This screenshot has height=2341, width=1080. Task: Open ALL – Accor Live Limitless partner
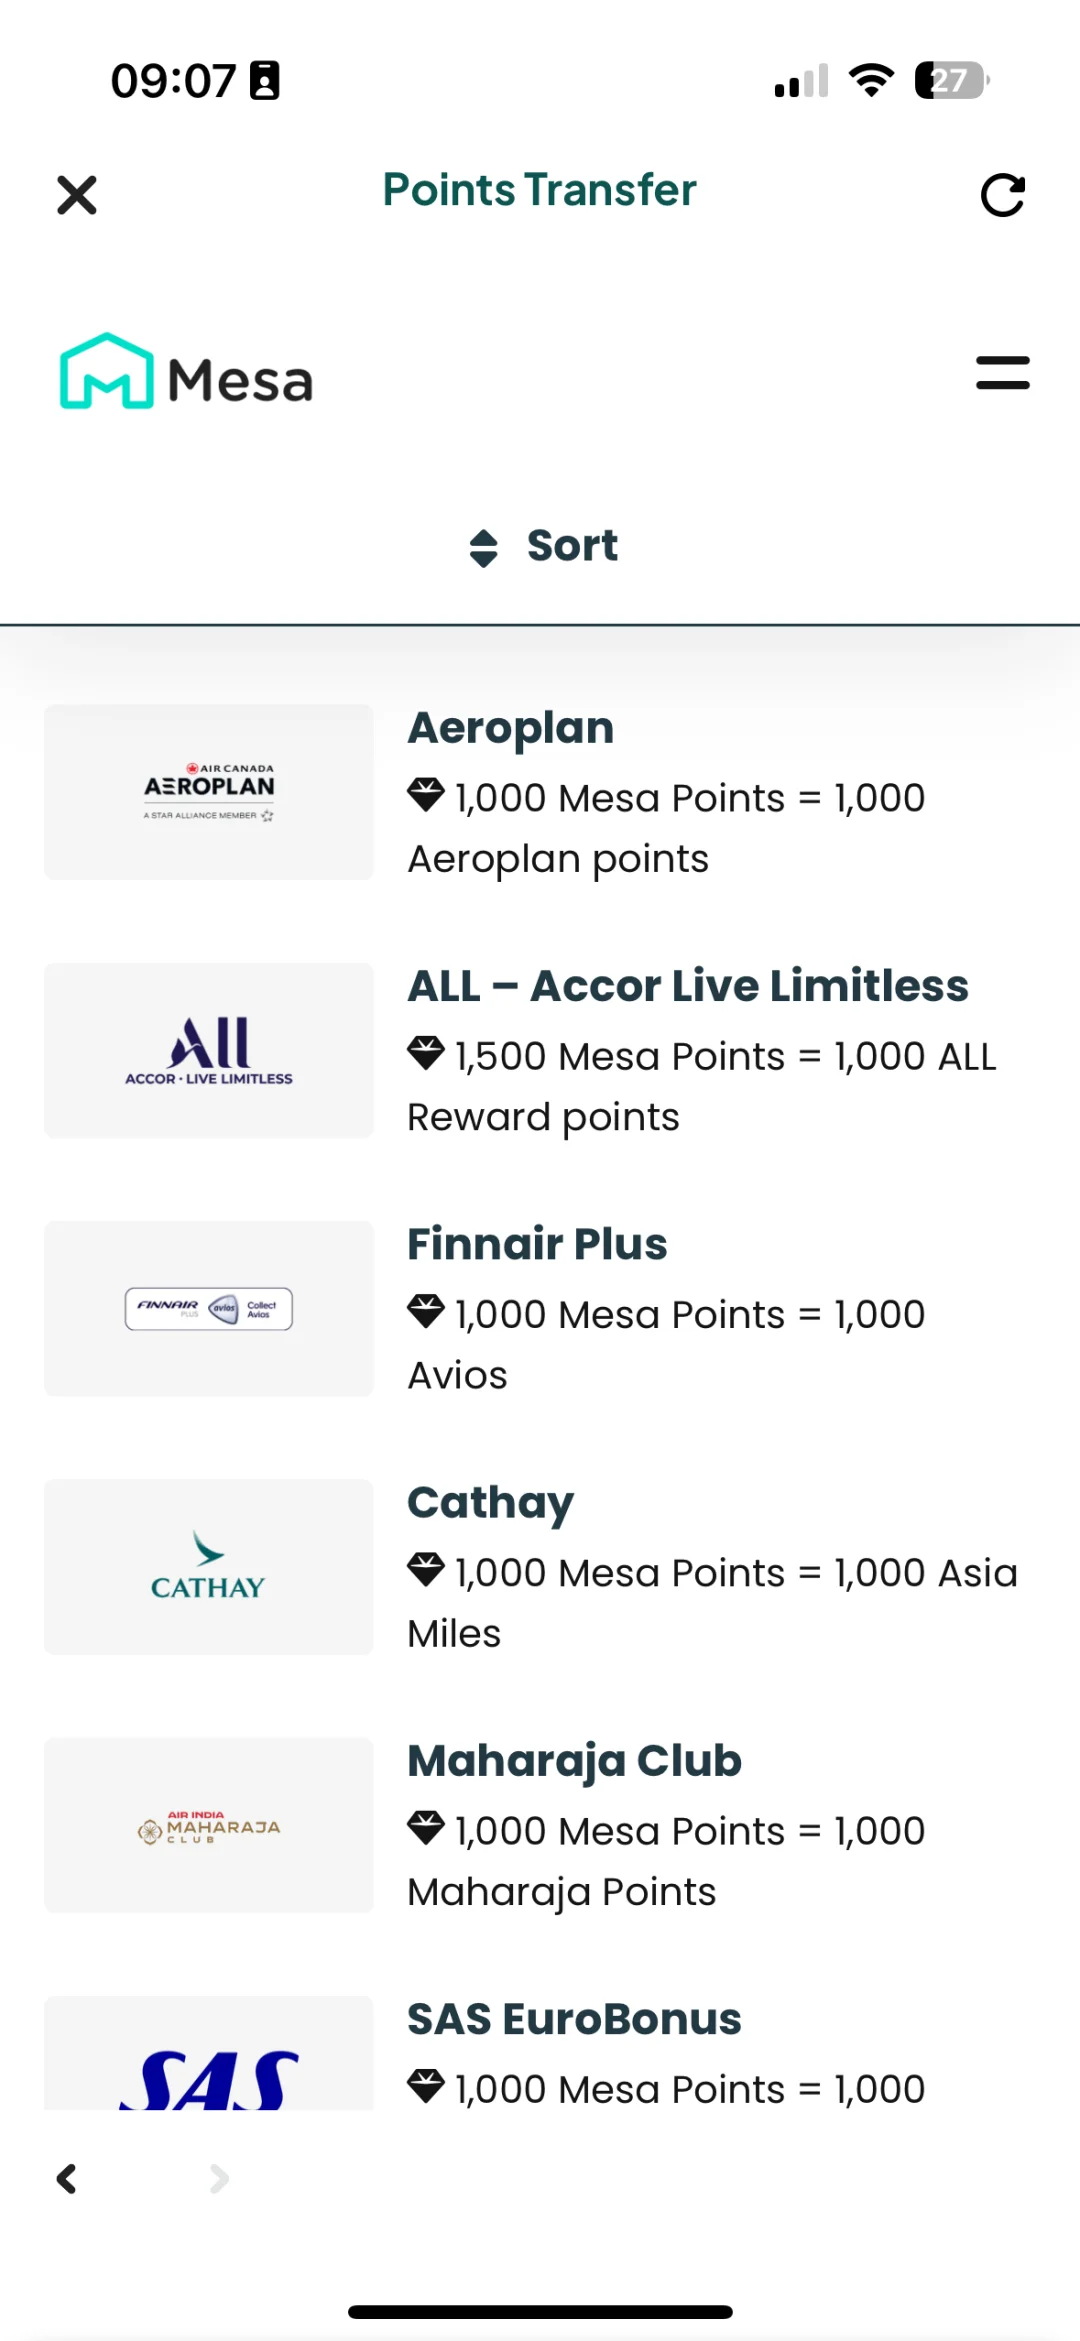[688, 986]
